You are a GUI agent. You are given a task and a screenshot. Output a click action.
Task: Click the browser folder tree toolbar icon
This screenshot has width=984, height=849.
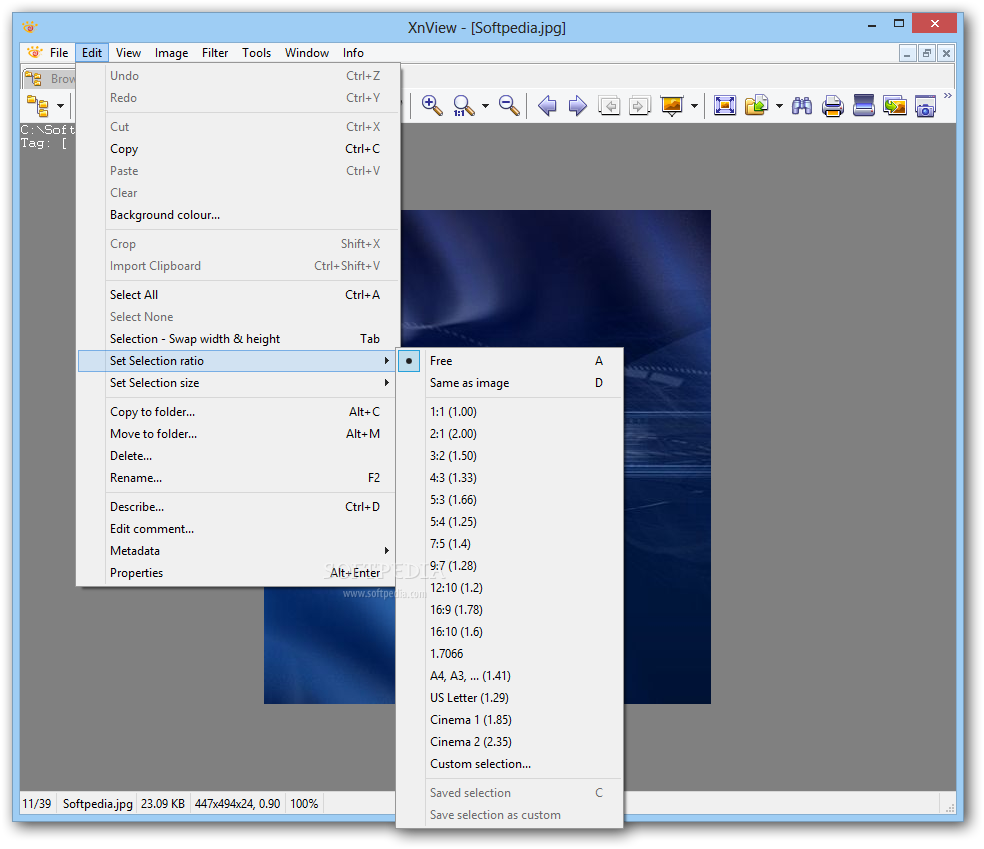(38, 105)
